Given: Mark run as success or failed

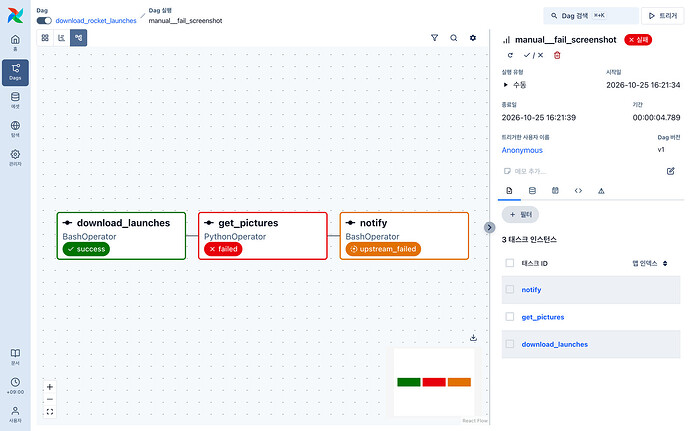Looking at the screenshot, I should (x=533, y=55).
